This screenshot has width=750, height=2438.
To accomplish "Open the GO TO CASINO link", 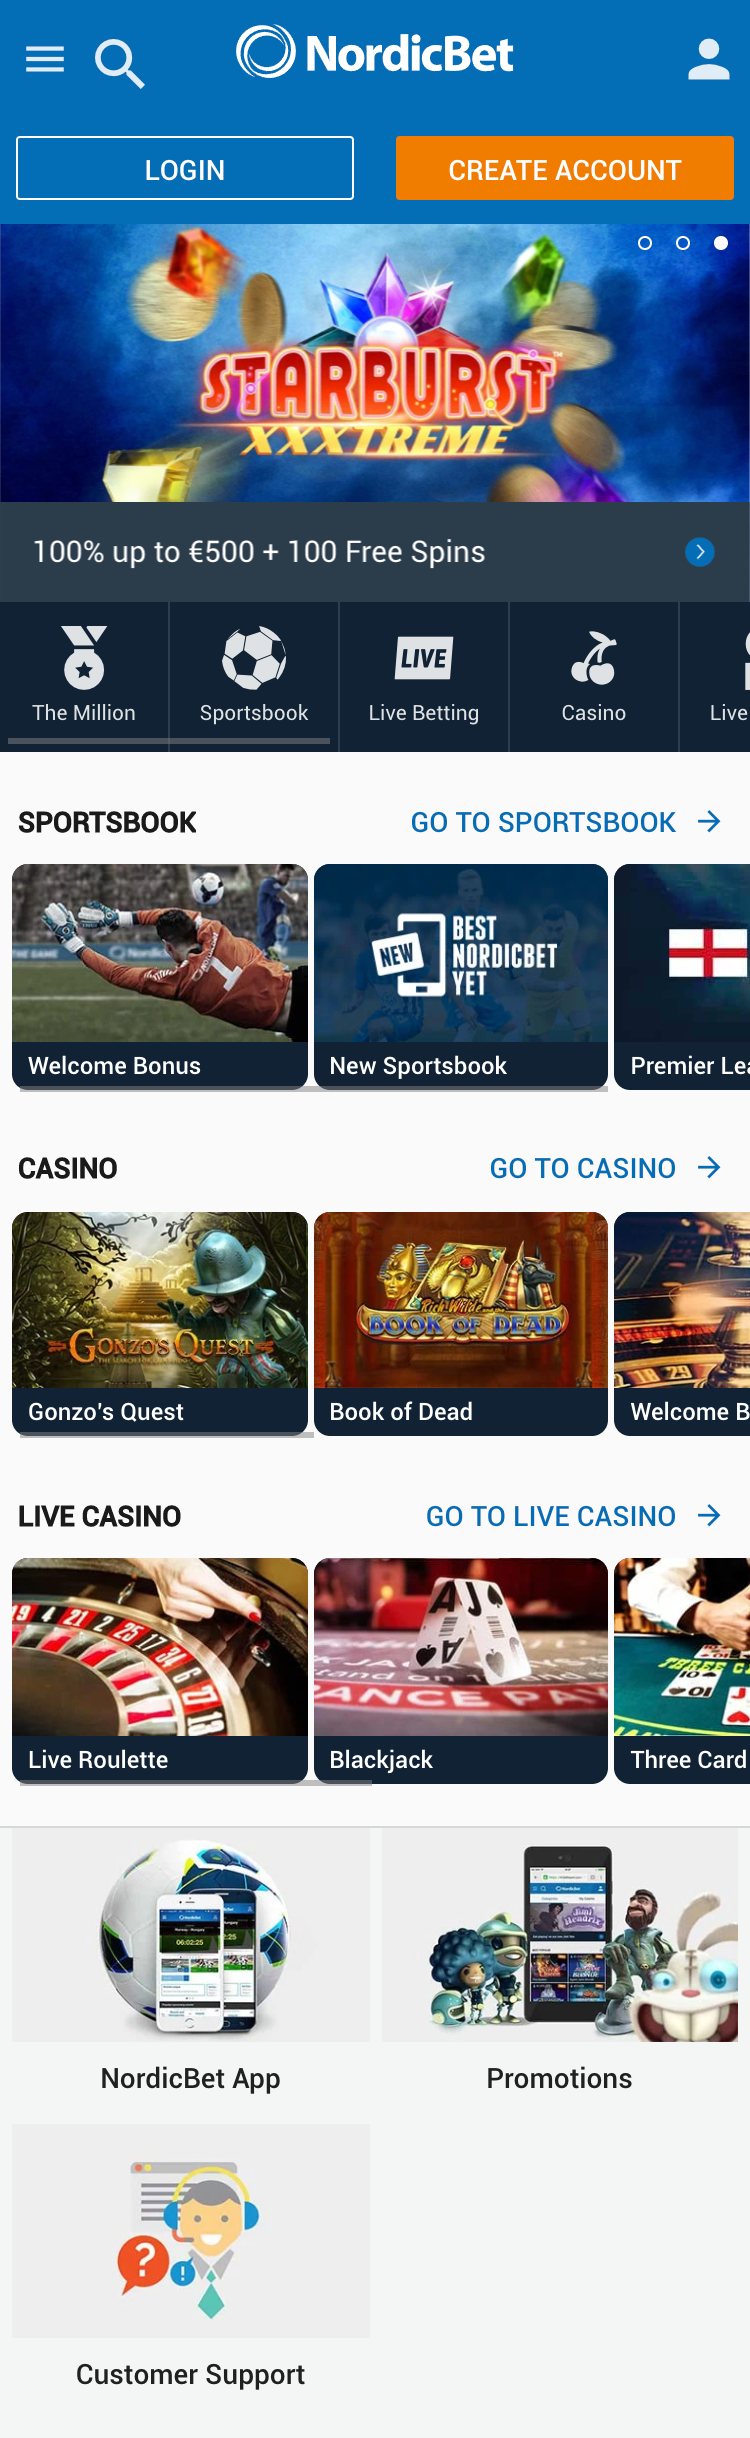I will 583,1168.
